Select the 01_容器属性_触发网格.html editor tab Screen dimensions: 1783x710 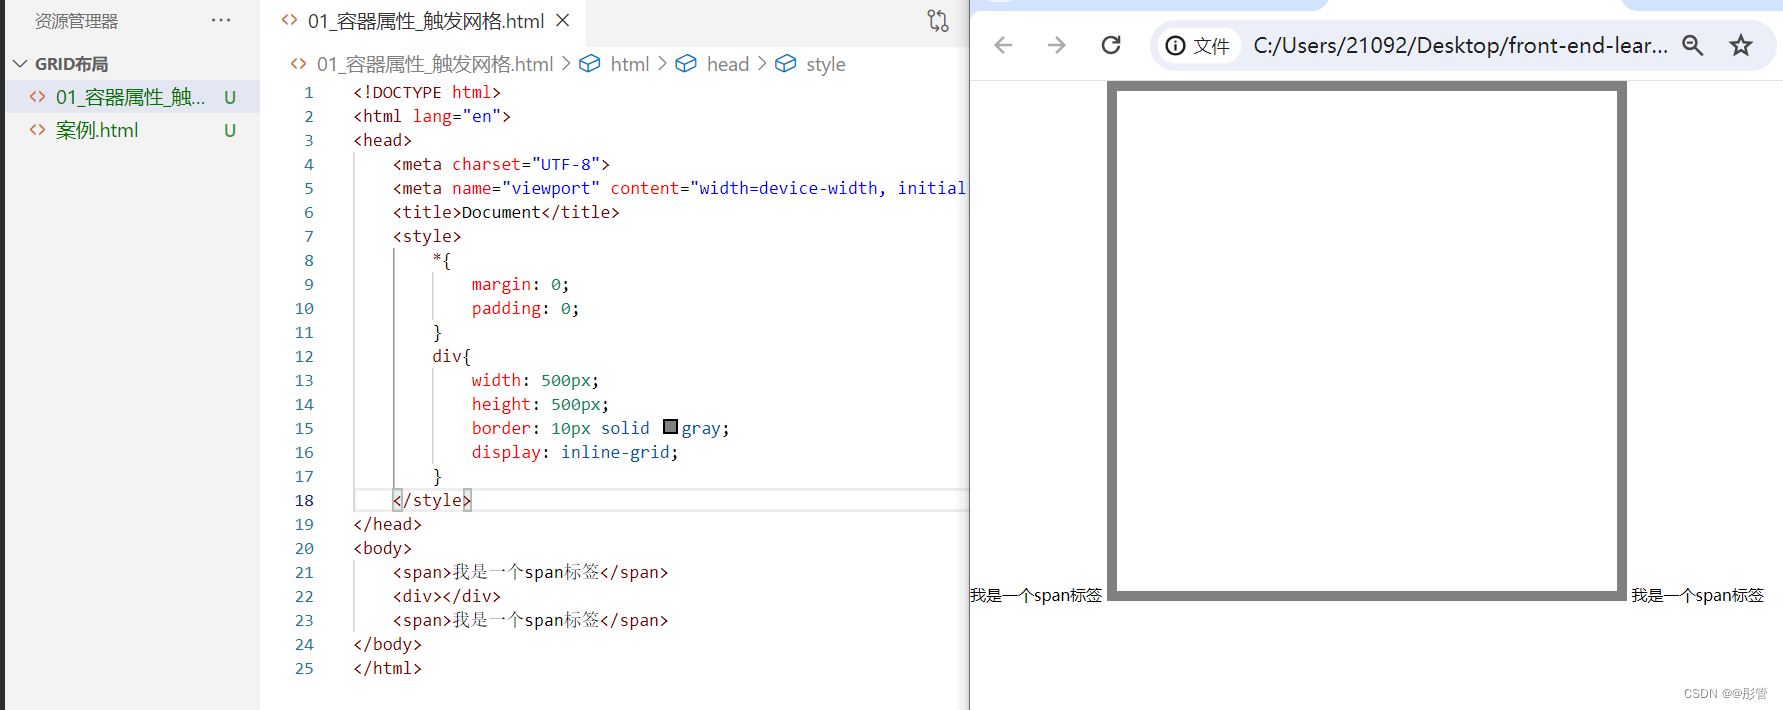pos(425,21)
